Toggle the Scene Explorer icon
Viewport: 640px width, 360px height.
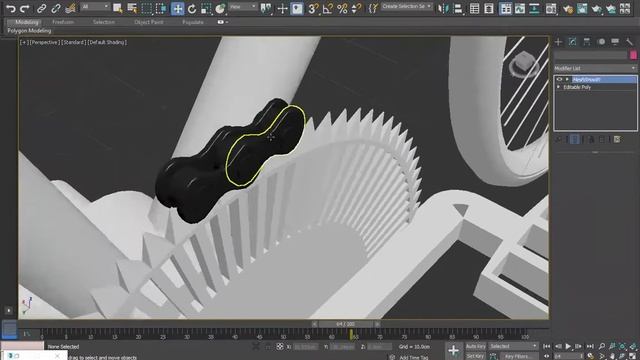point(474,8)
